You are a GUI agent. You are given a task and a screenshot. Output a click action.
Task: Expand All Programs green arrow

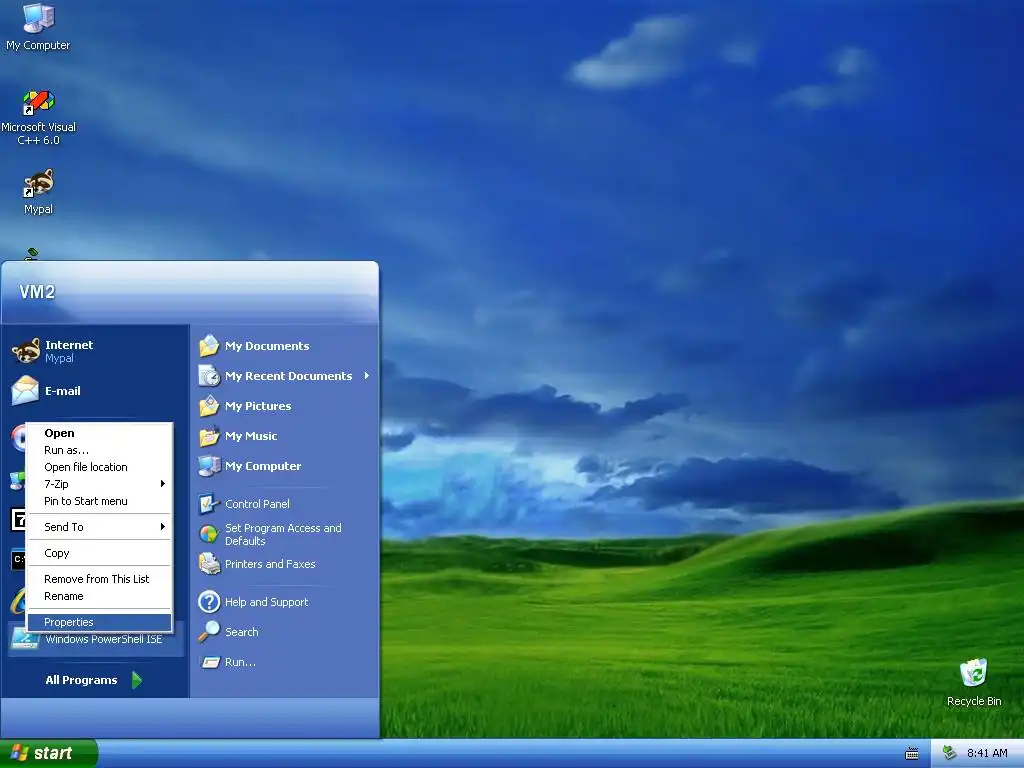[x=136, y=680]
